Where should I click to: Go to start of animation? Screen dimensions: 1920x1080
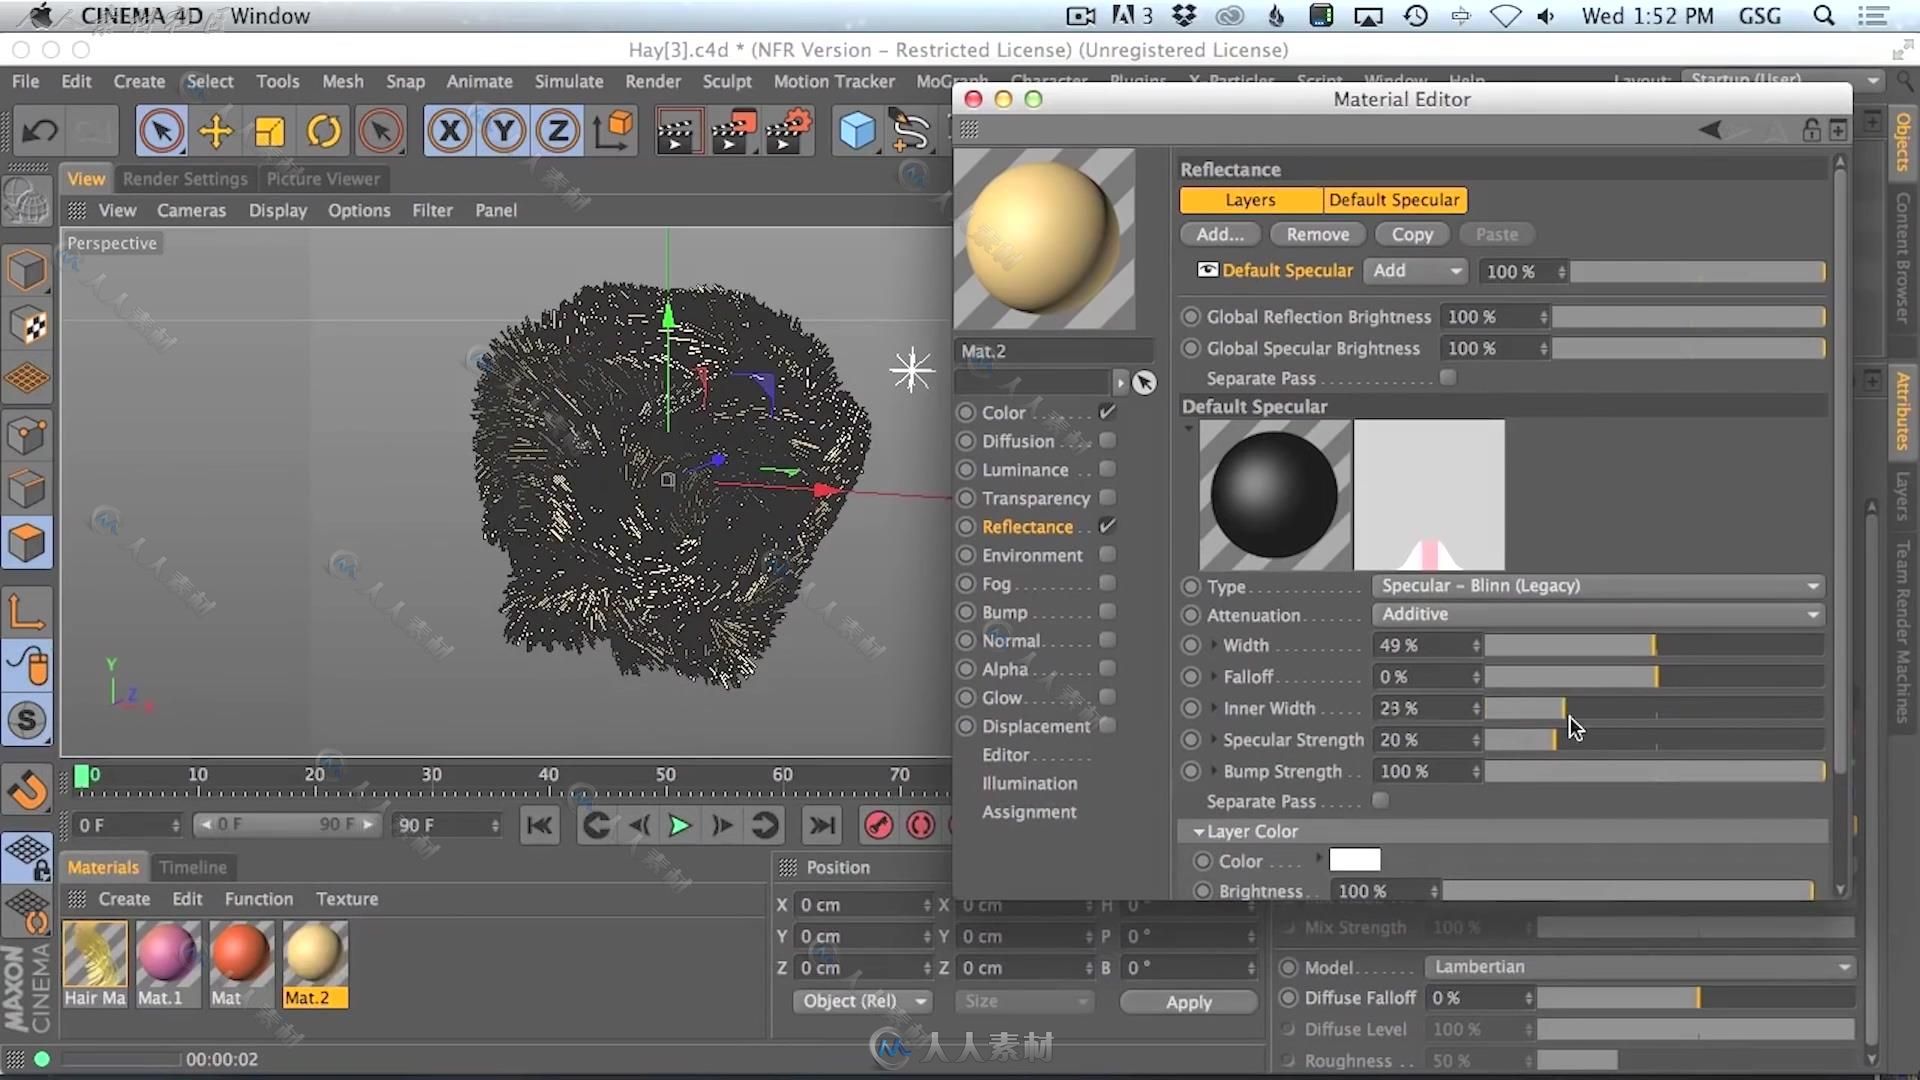pyautogui.click(x=539, y=825)
